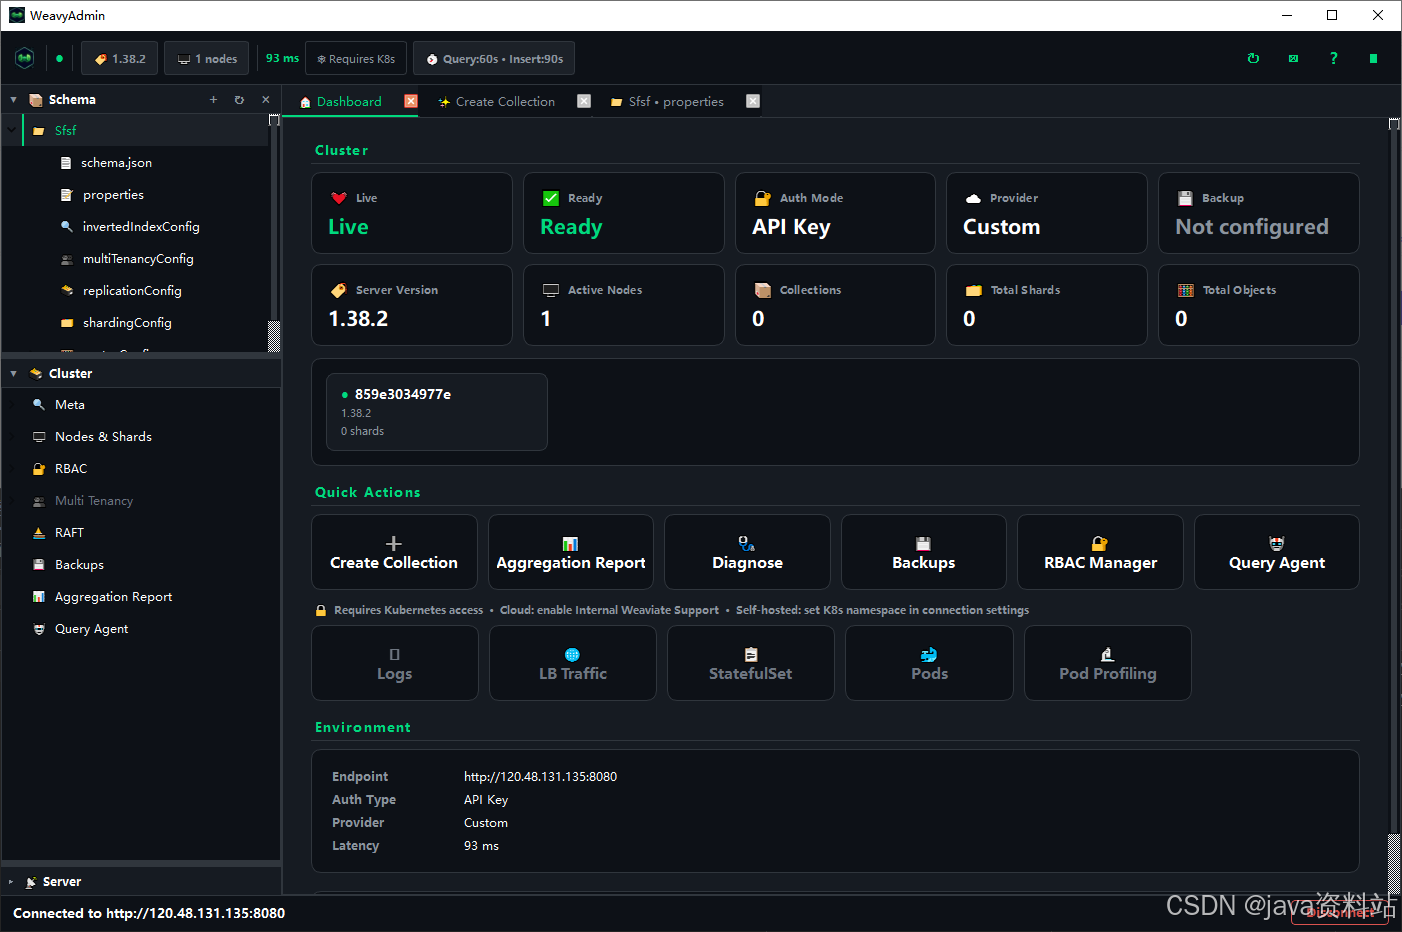Viewport: 1402px width, 932px height.
Task: Close the Create Collection tab
Action: pyautogui.click(x=584, y=101)
